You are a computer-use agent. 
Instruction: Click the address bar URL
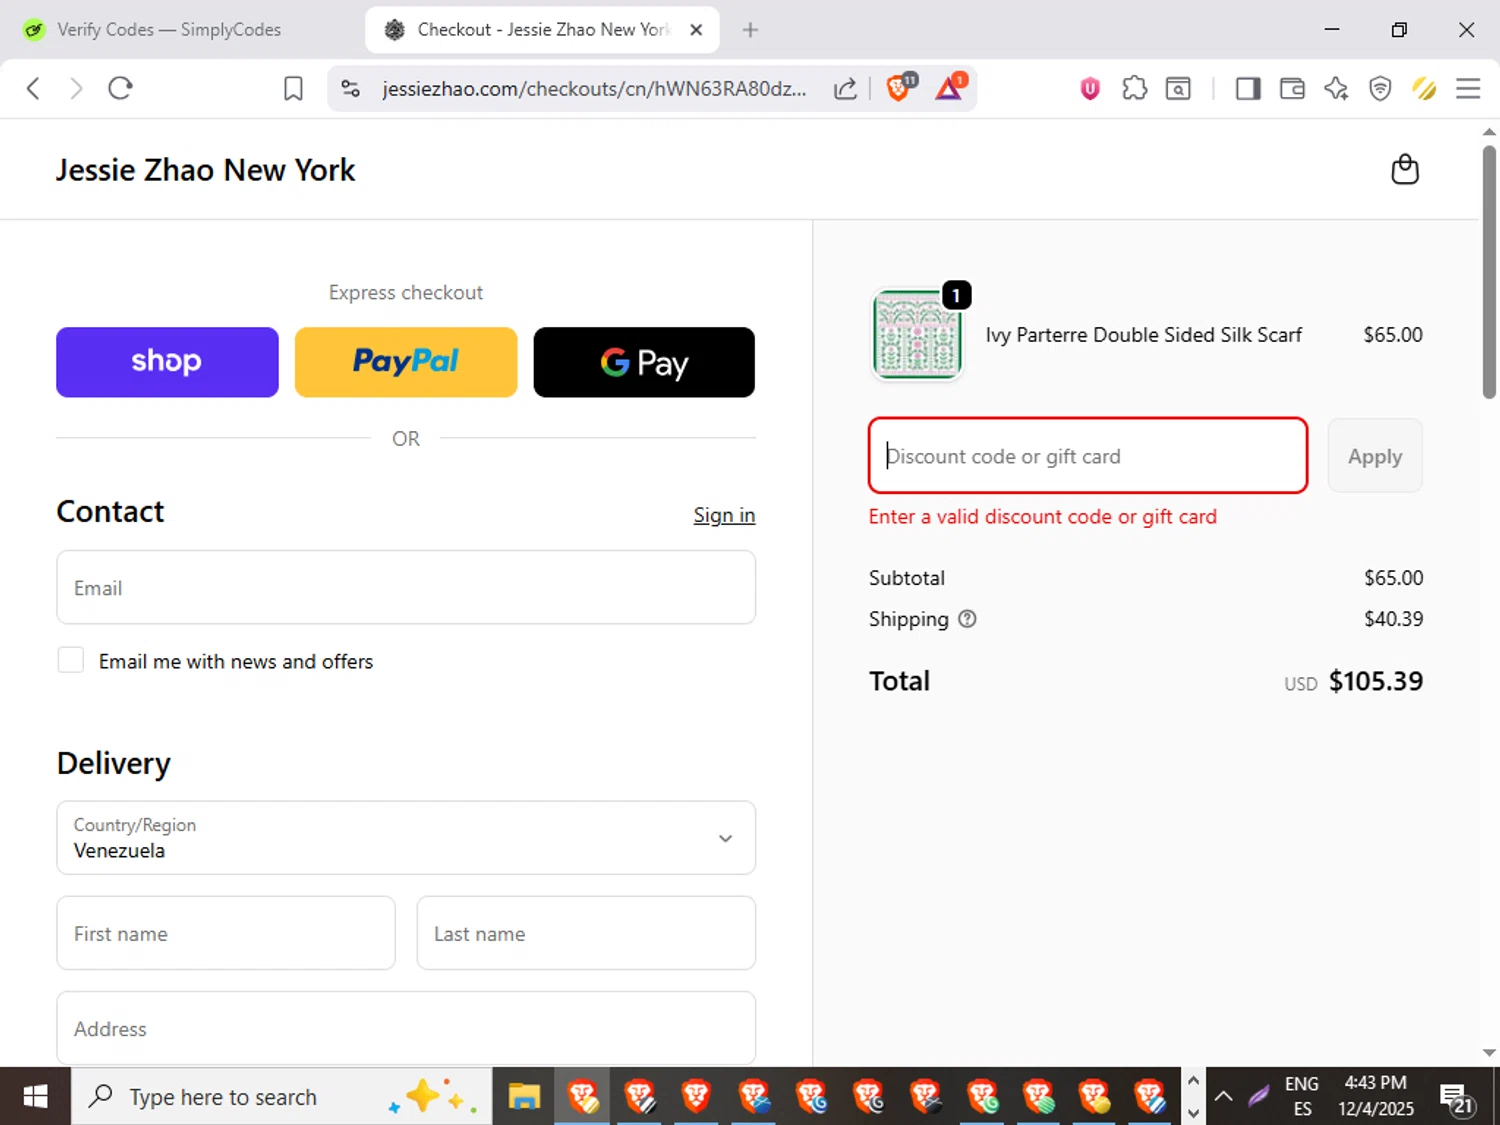[x=594, y=89]
